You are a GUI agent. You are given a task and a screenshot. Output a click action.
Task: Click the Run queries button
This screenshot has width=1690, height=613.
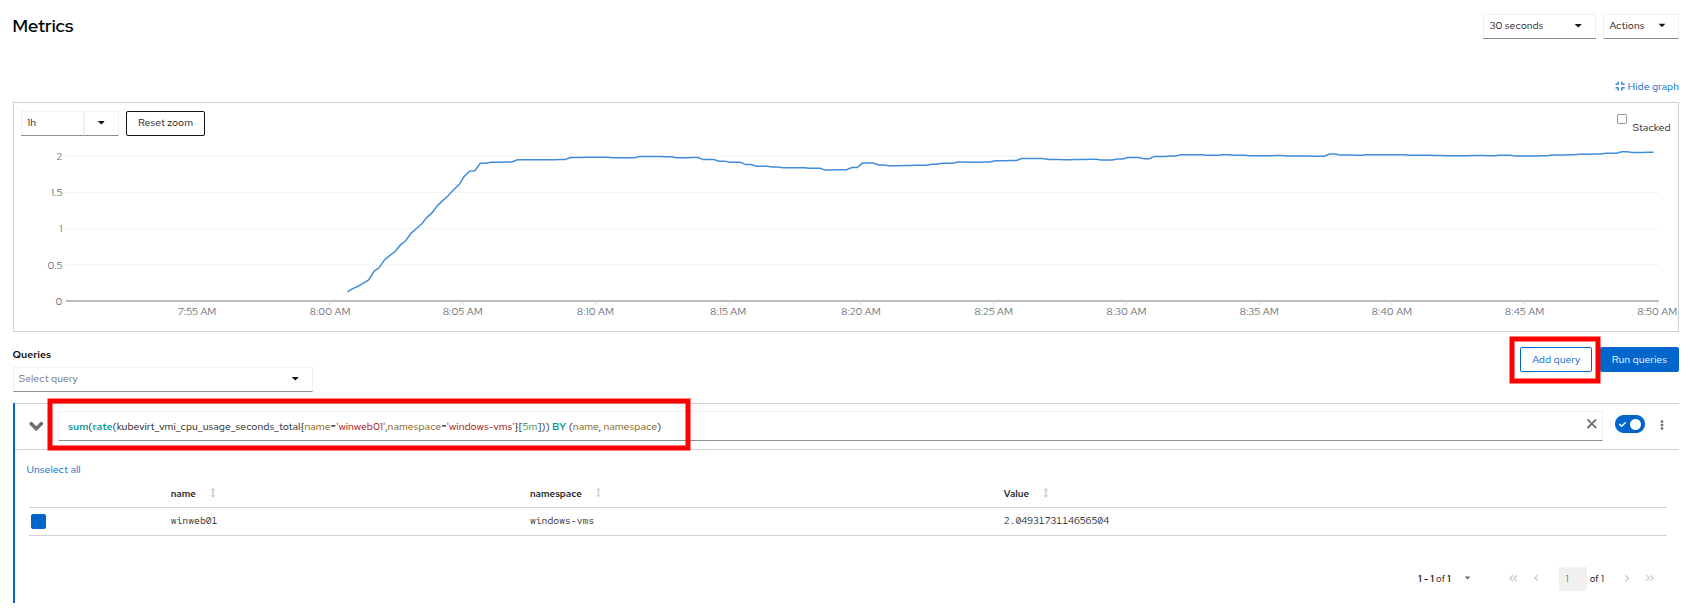click(1638, 360)
